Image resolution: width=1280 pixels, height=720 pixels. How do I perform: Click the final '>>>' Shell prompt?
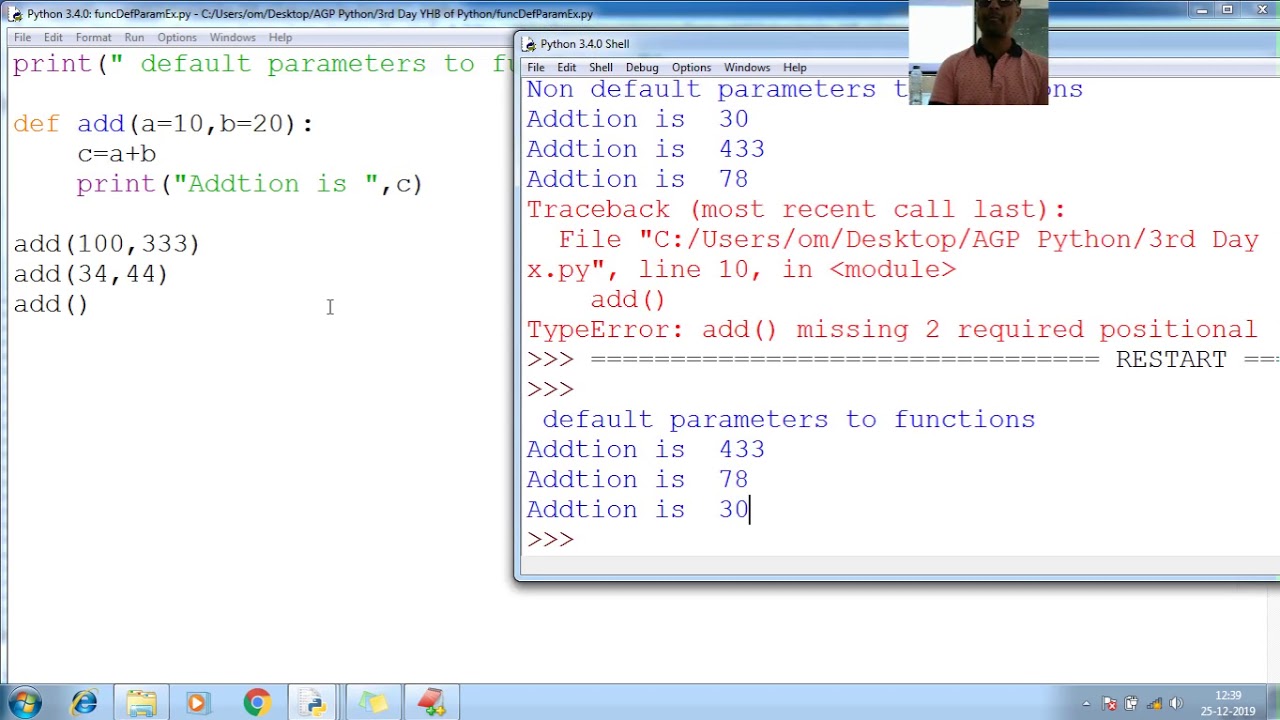pyautogui.click(x=550, y=539)
